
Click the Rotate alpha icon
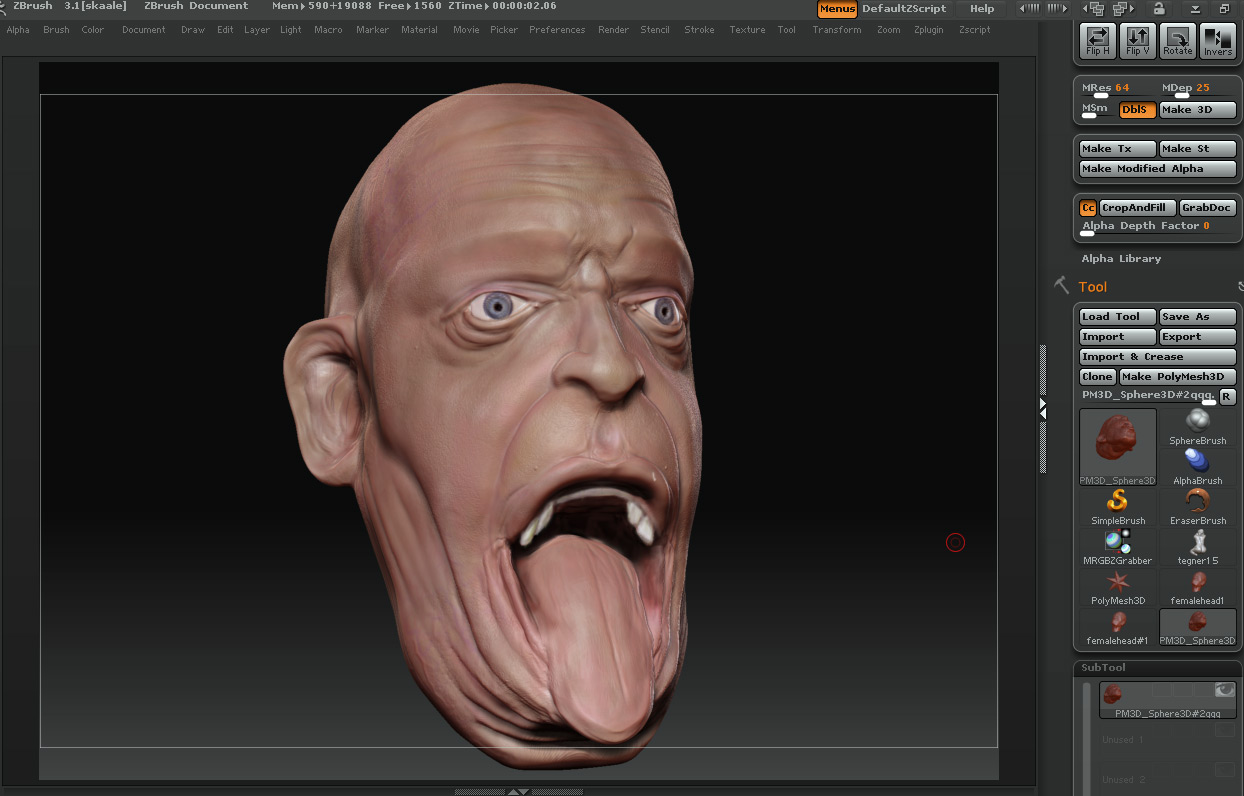tap(1177, 40)
